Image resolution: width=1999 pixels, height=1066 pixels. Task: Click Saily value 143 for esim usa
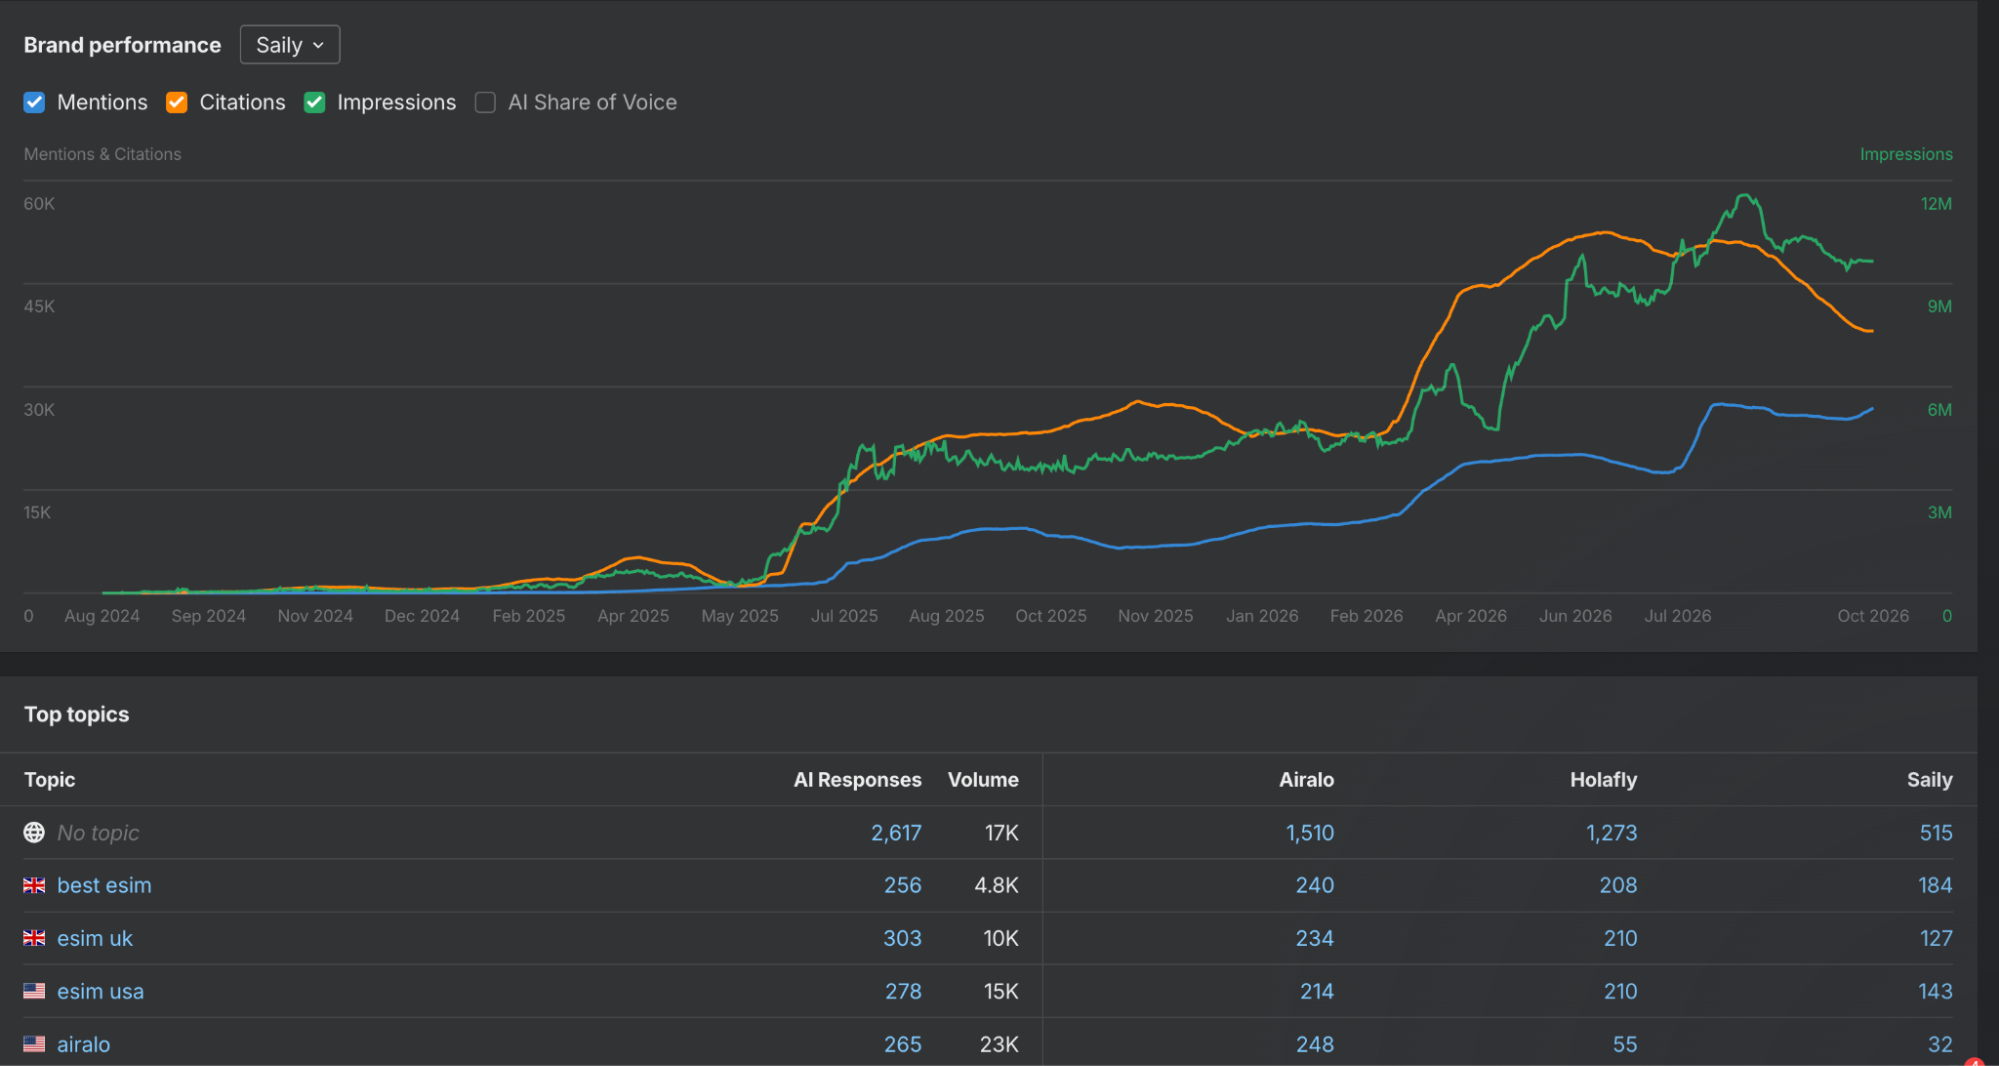coord(1935,991)
